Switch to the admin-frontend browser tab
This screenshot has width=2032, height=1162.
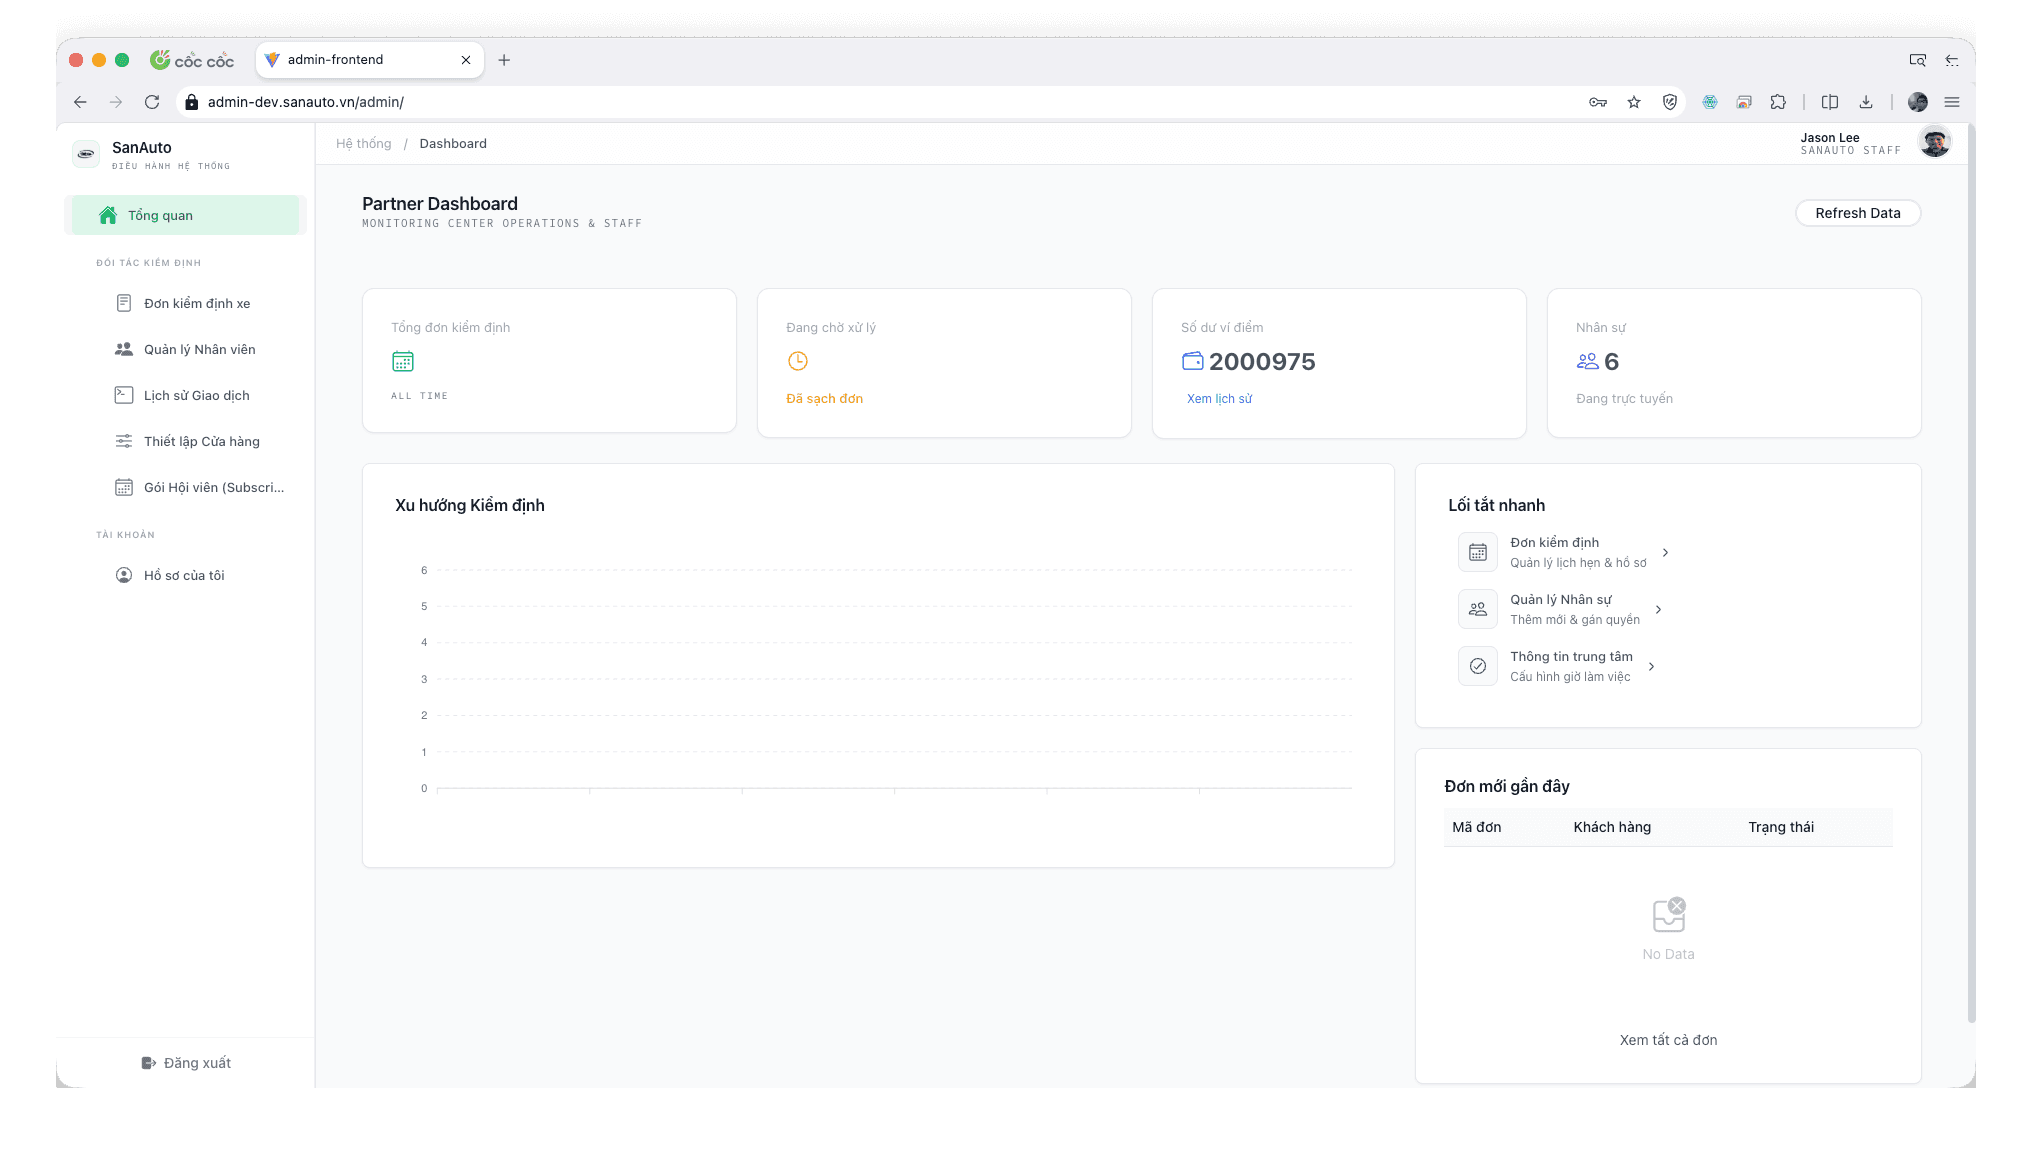[x=369, y=60]
